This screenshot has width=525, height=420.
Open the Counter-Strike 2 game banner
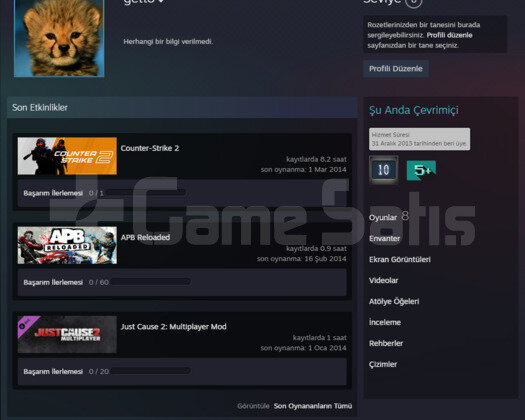click(67, 156)
